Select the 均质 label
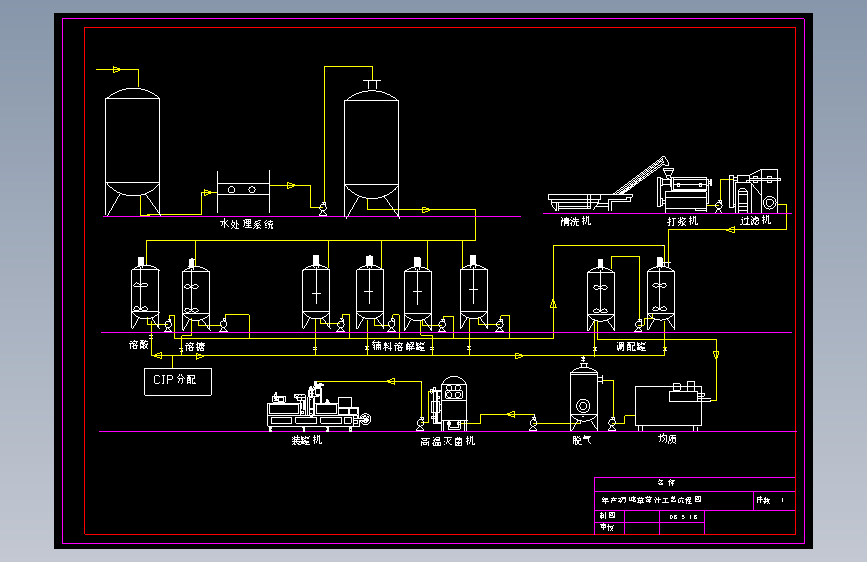This screenshot has height=562, width=867. pyautogui.click(x=667, y=439)
